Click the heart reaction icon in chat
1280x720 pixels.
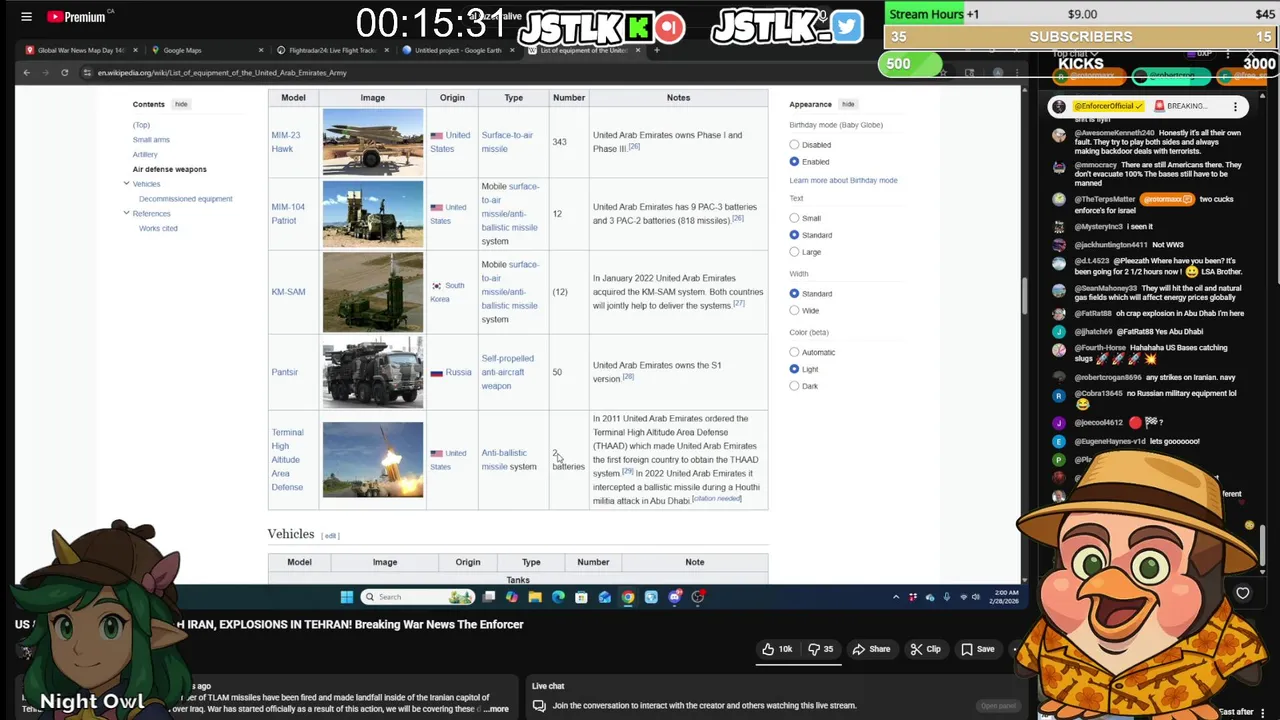(x=1243, y=593)
